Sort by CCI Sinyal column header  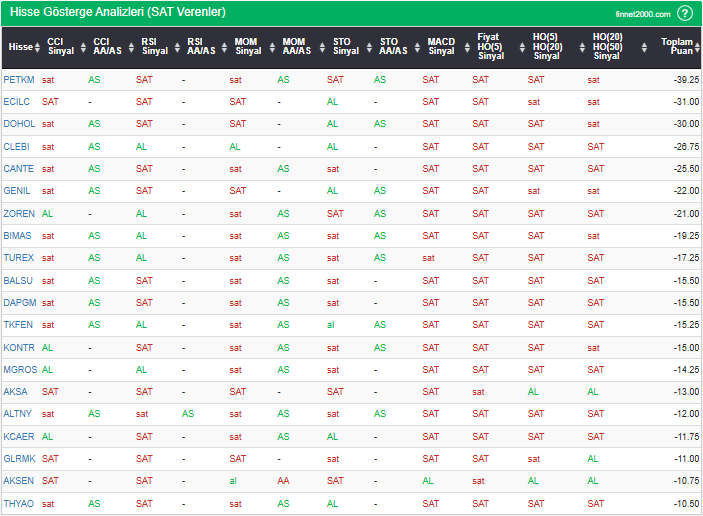coord(61,46)
